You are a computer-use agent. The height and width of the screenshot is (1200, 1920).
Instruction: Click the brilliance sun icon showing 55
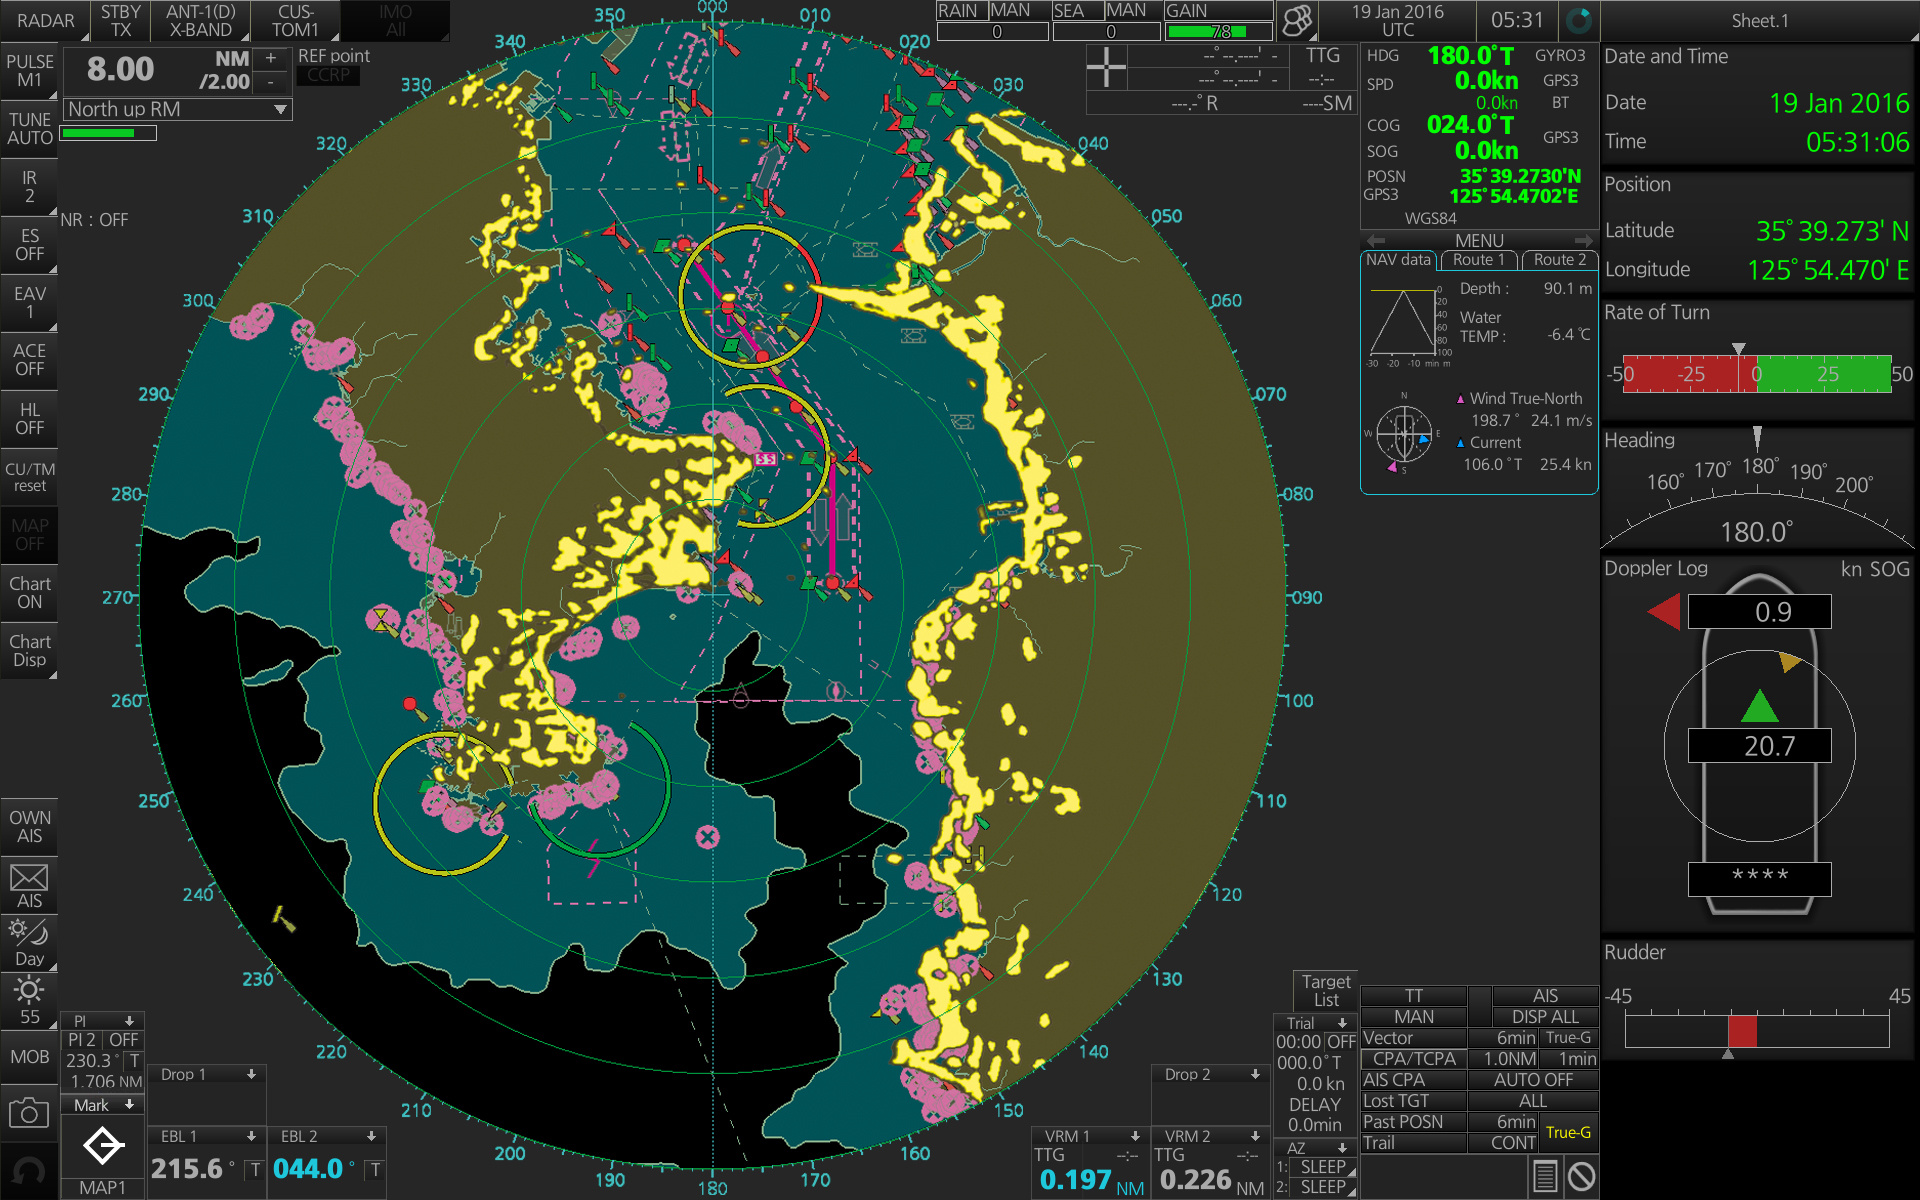[x=29, y=1001]
